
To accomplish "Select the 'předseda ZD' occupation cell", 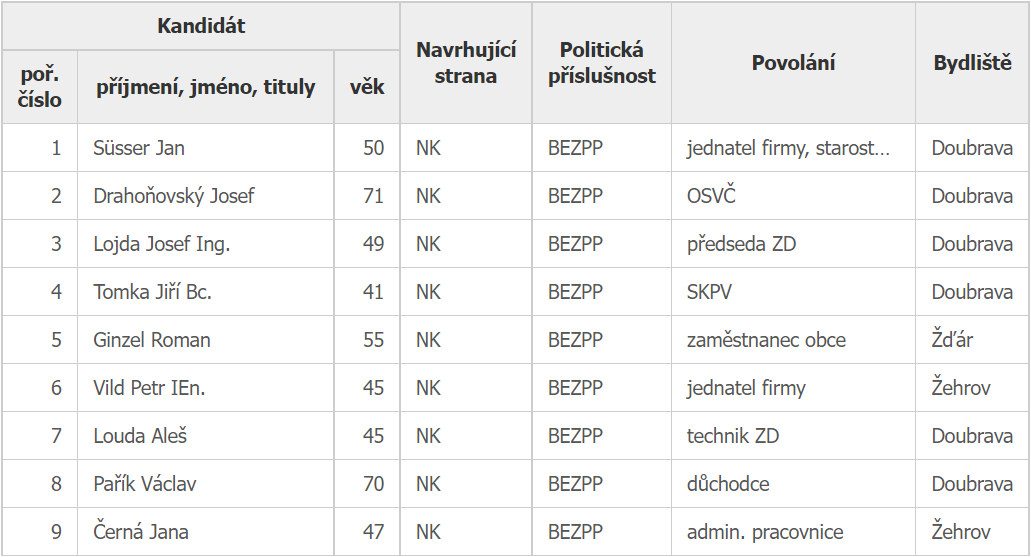I will [x=741, y=244].
